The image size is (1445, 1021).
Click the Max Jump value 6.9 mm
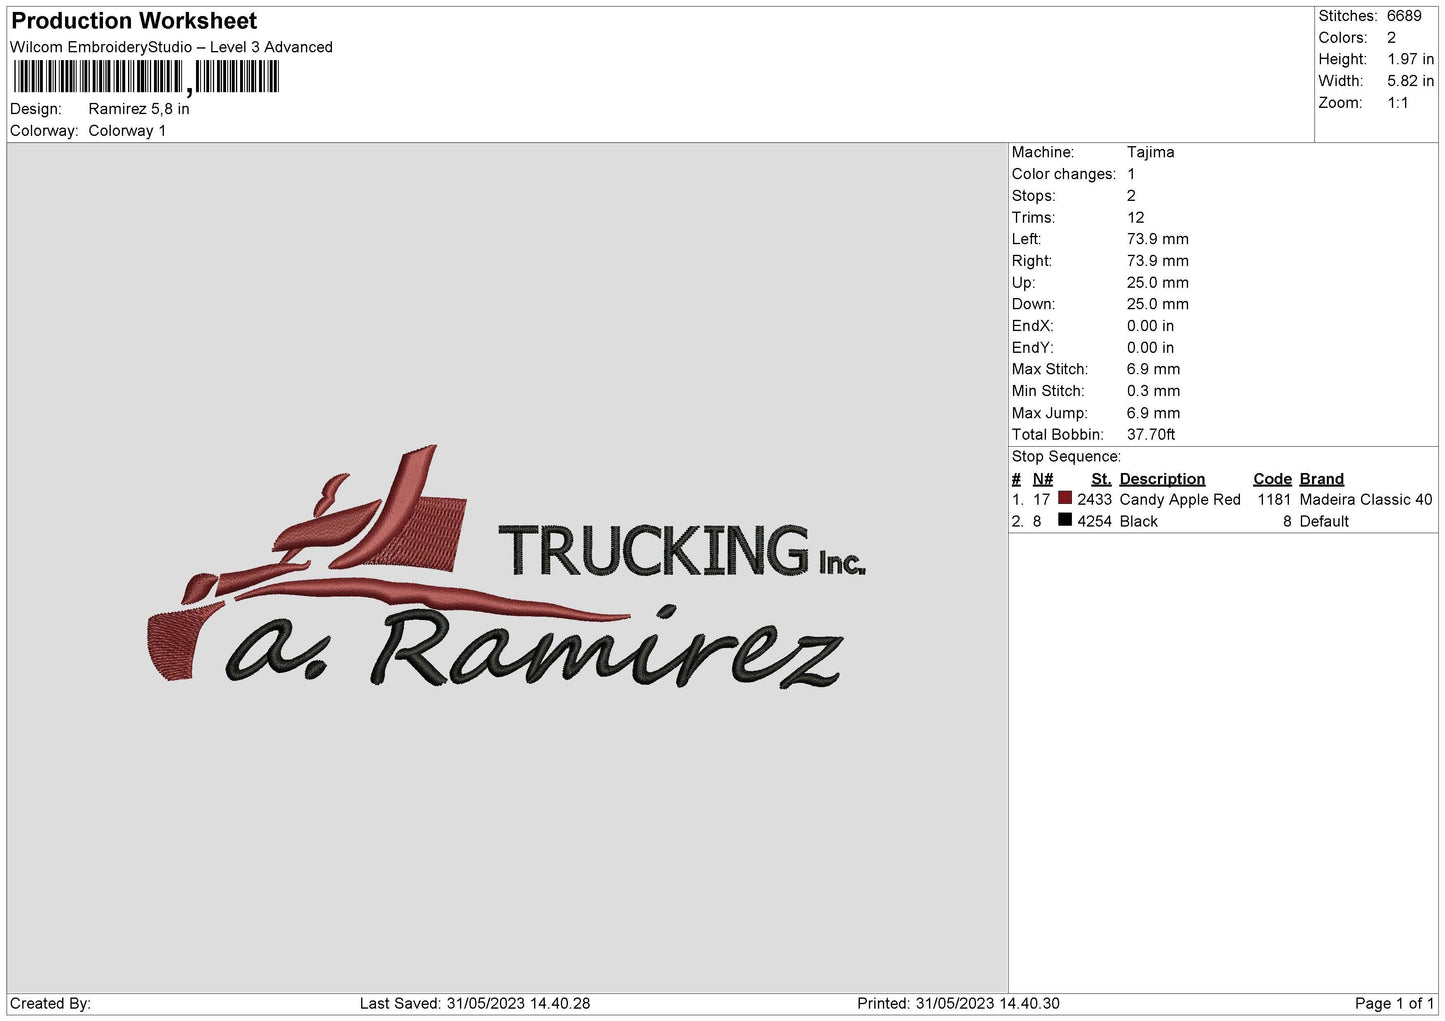pos(1153,413)
